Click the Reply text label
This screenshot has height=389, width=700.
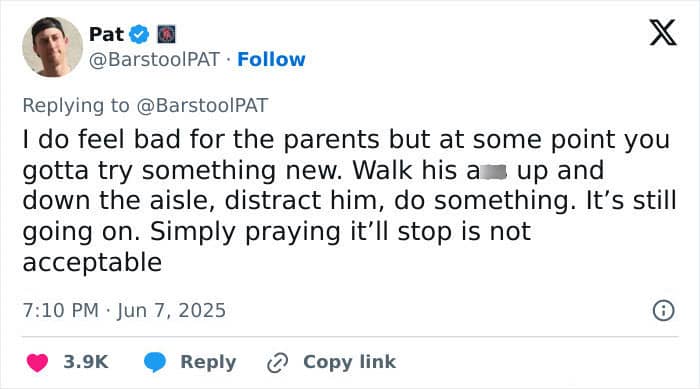[208, 362]
